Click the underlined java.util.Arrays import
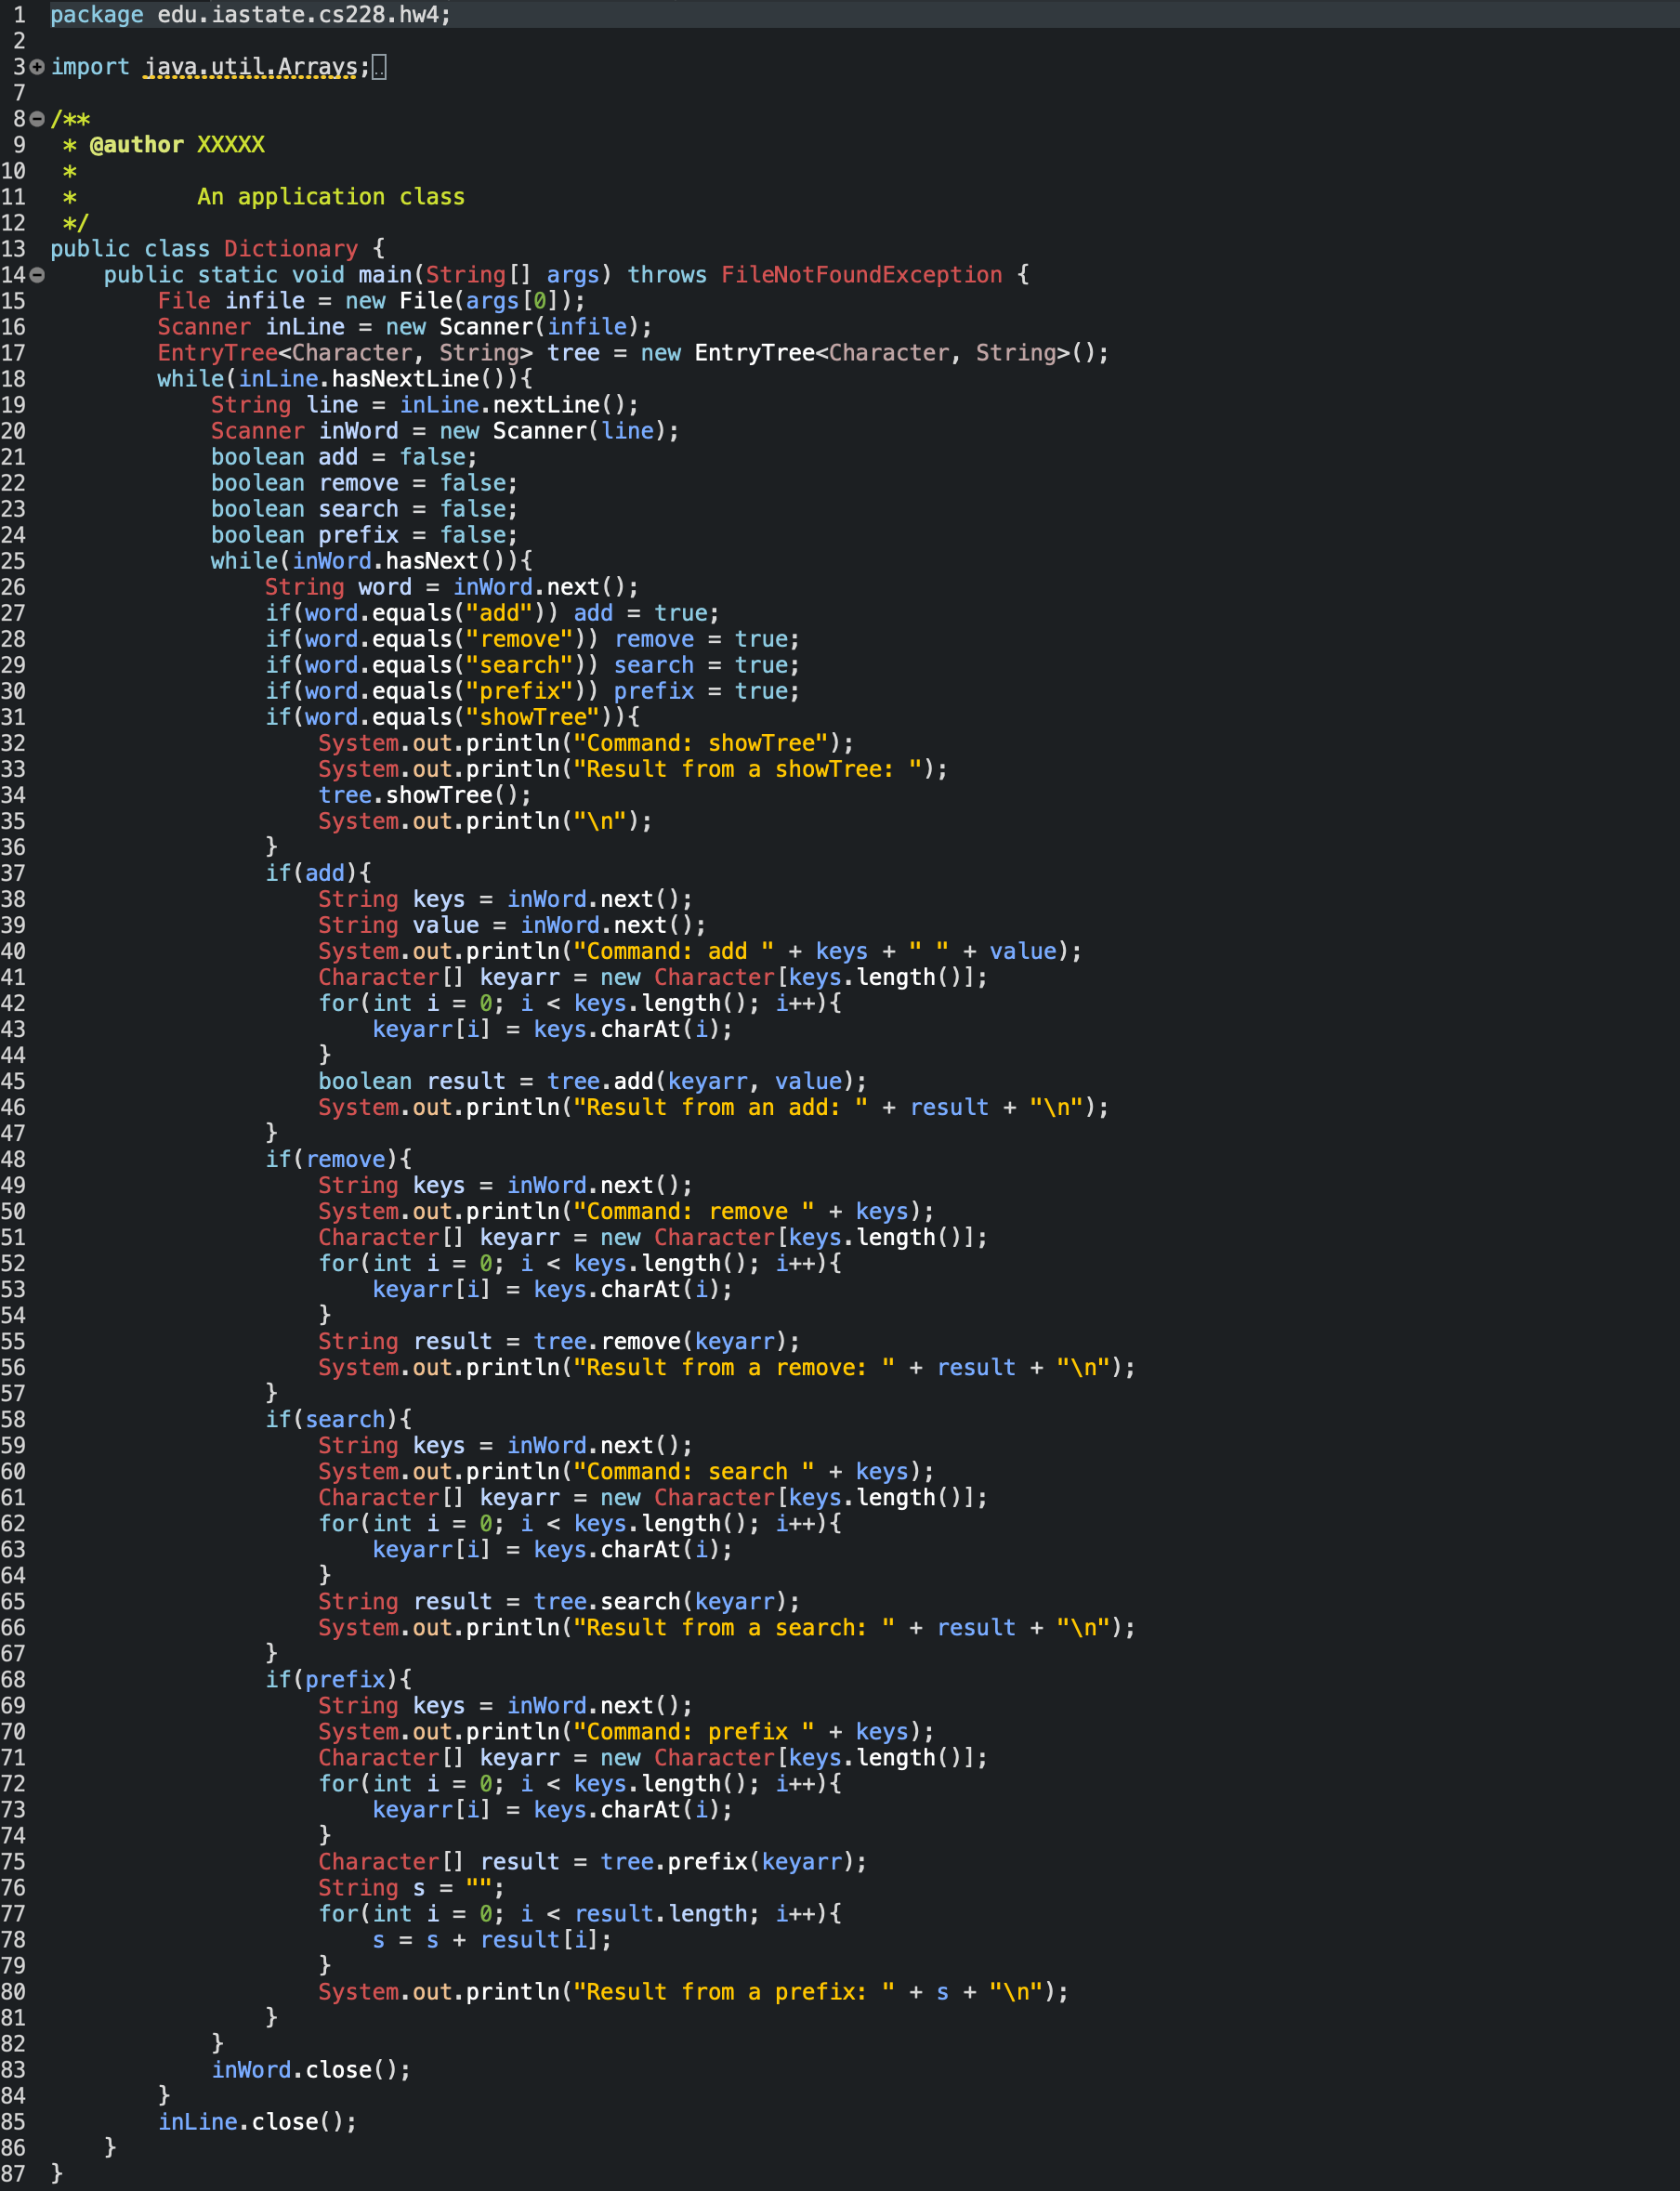 251,67
